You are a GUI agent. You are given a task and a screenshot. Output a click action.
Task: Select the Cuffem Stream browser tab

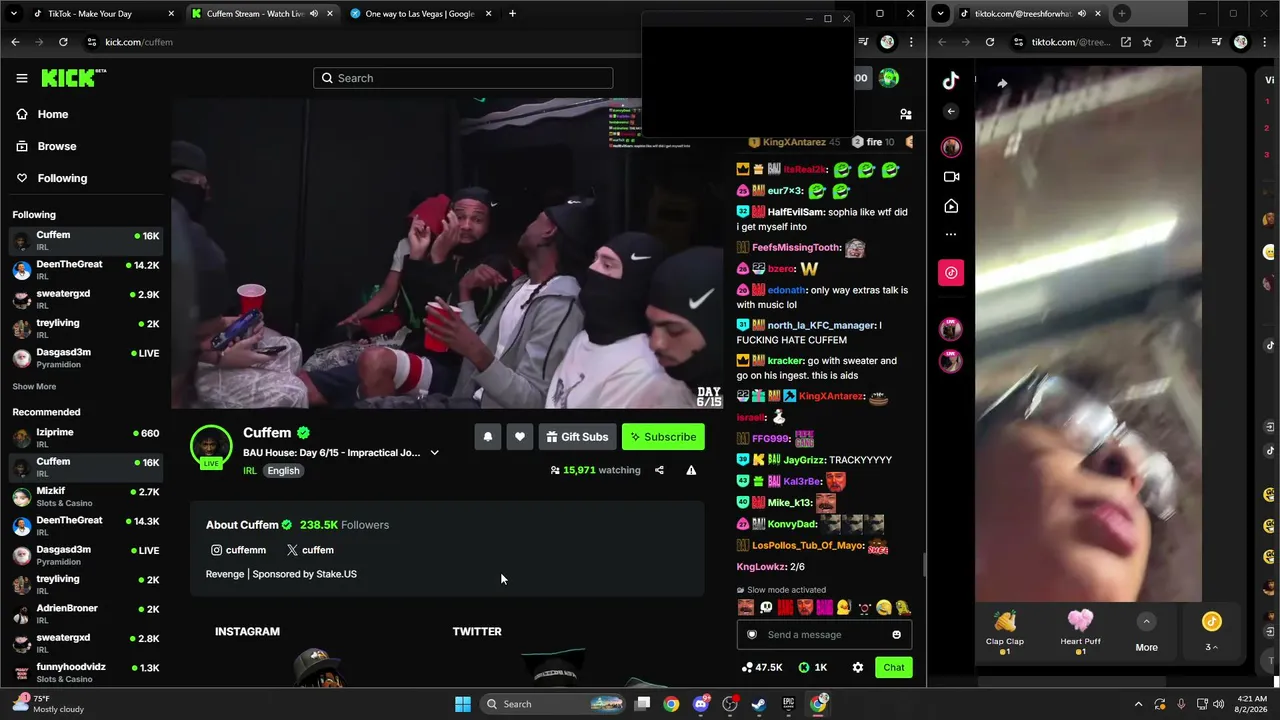coord(263,14)
